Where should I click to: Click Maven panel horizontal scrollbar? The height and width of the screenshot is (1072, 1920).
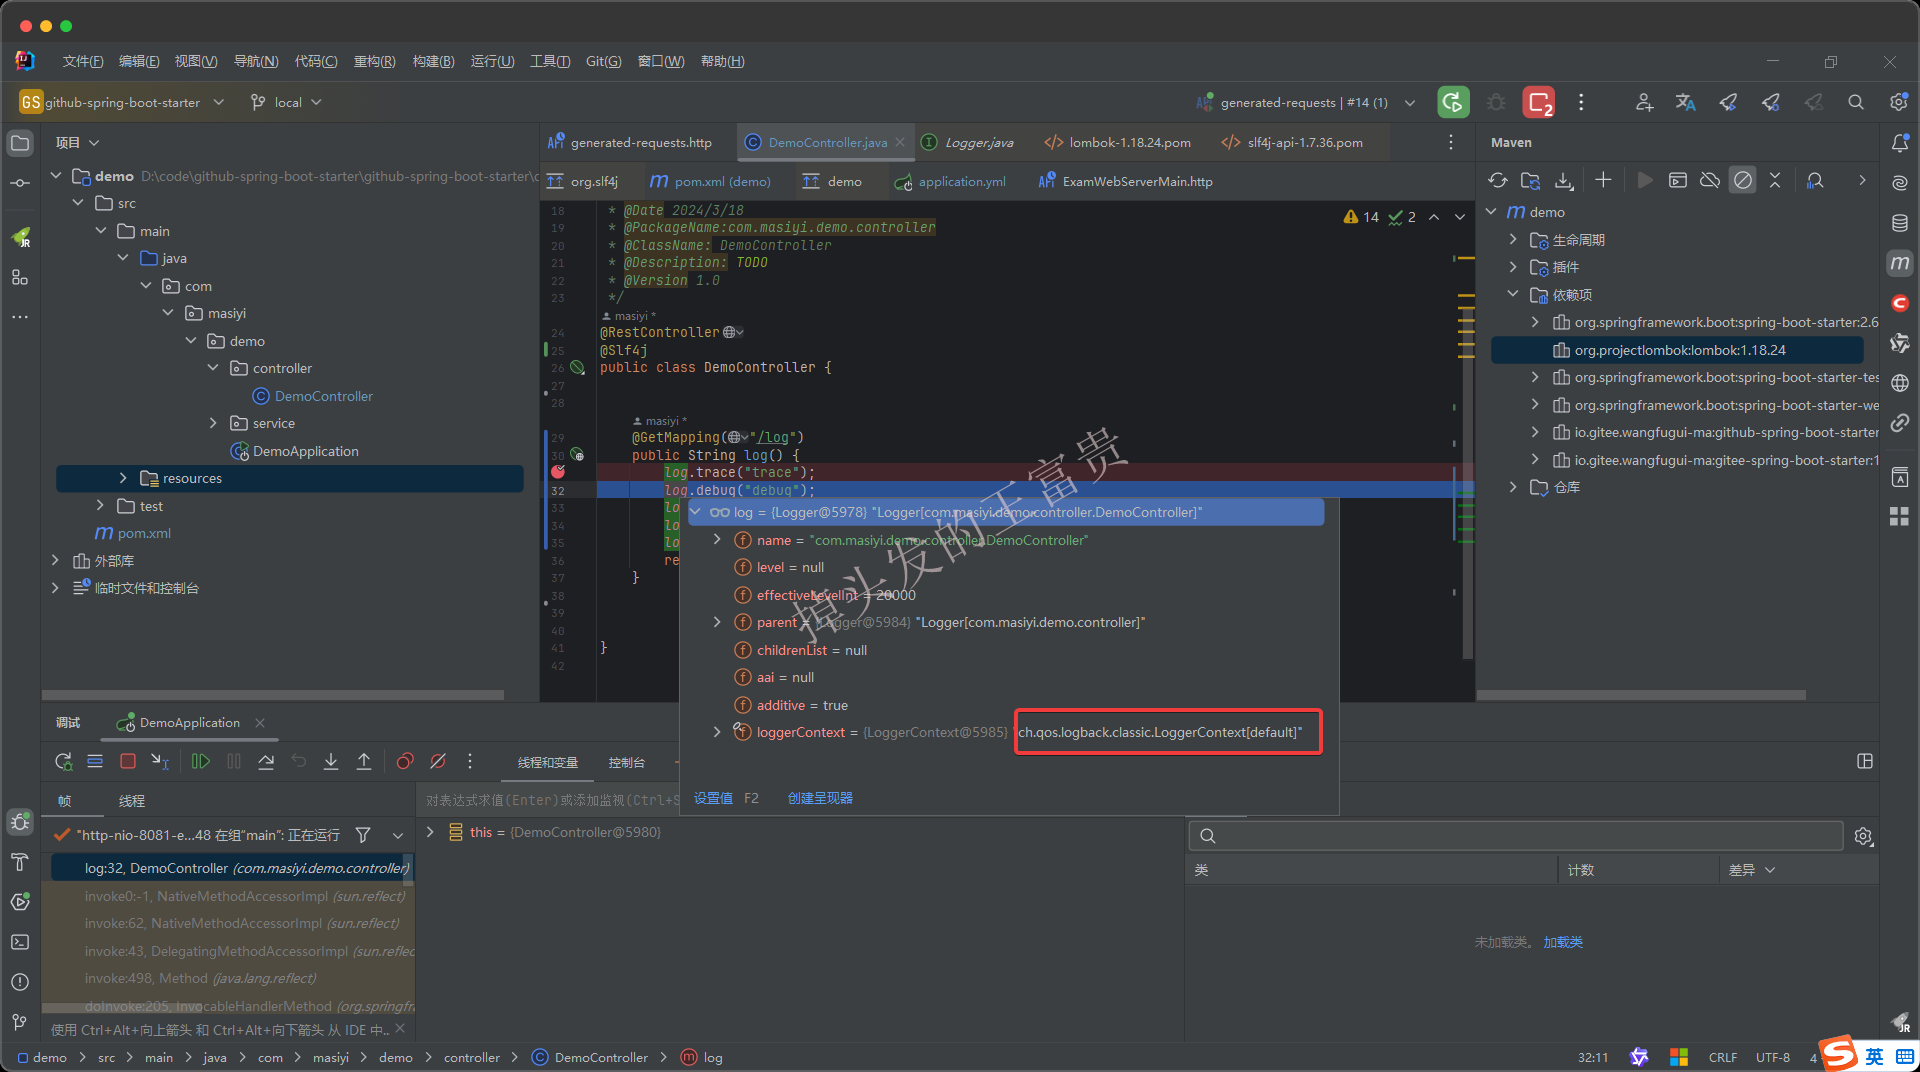click(x=1642, y=694)
